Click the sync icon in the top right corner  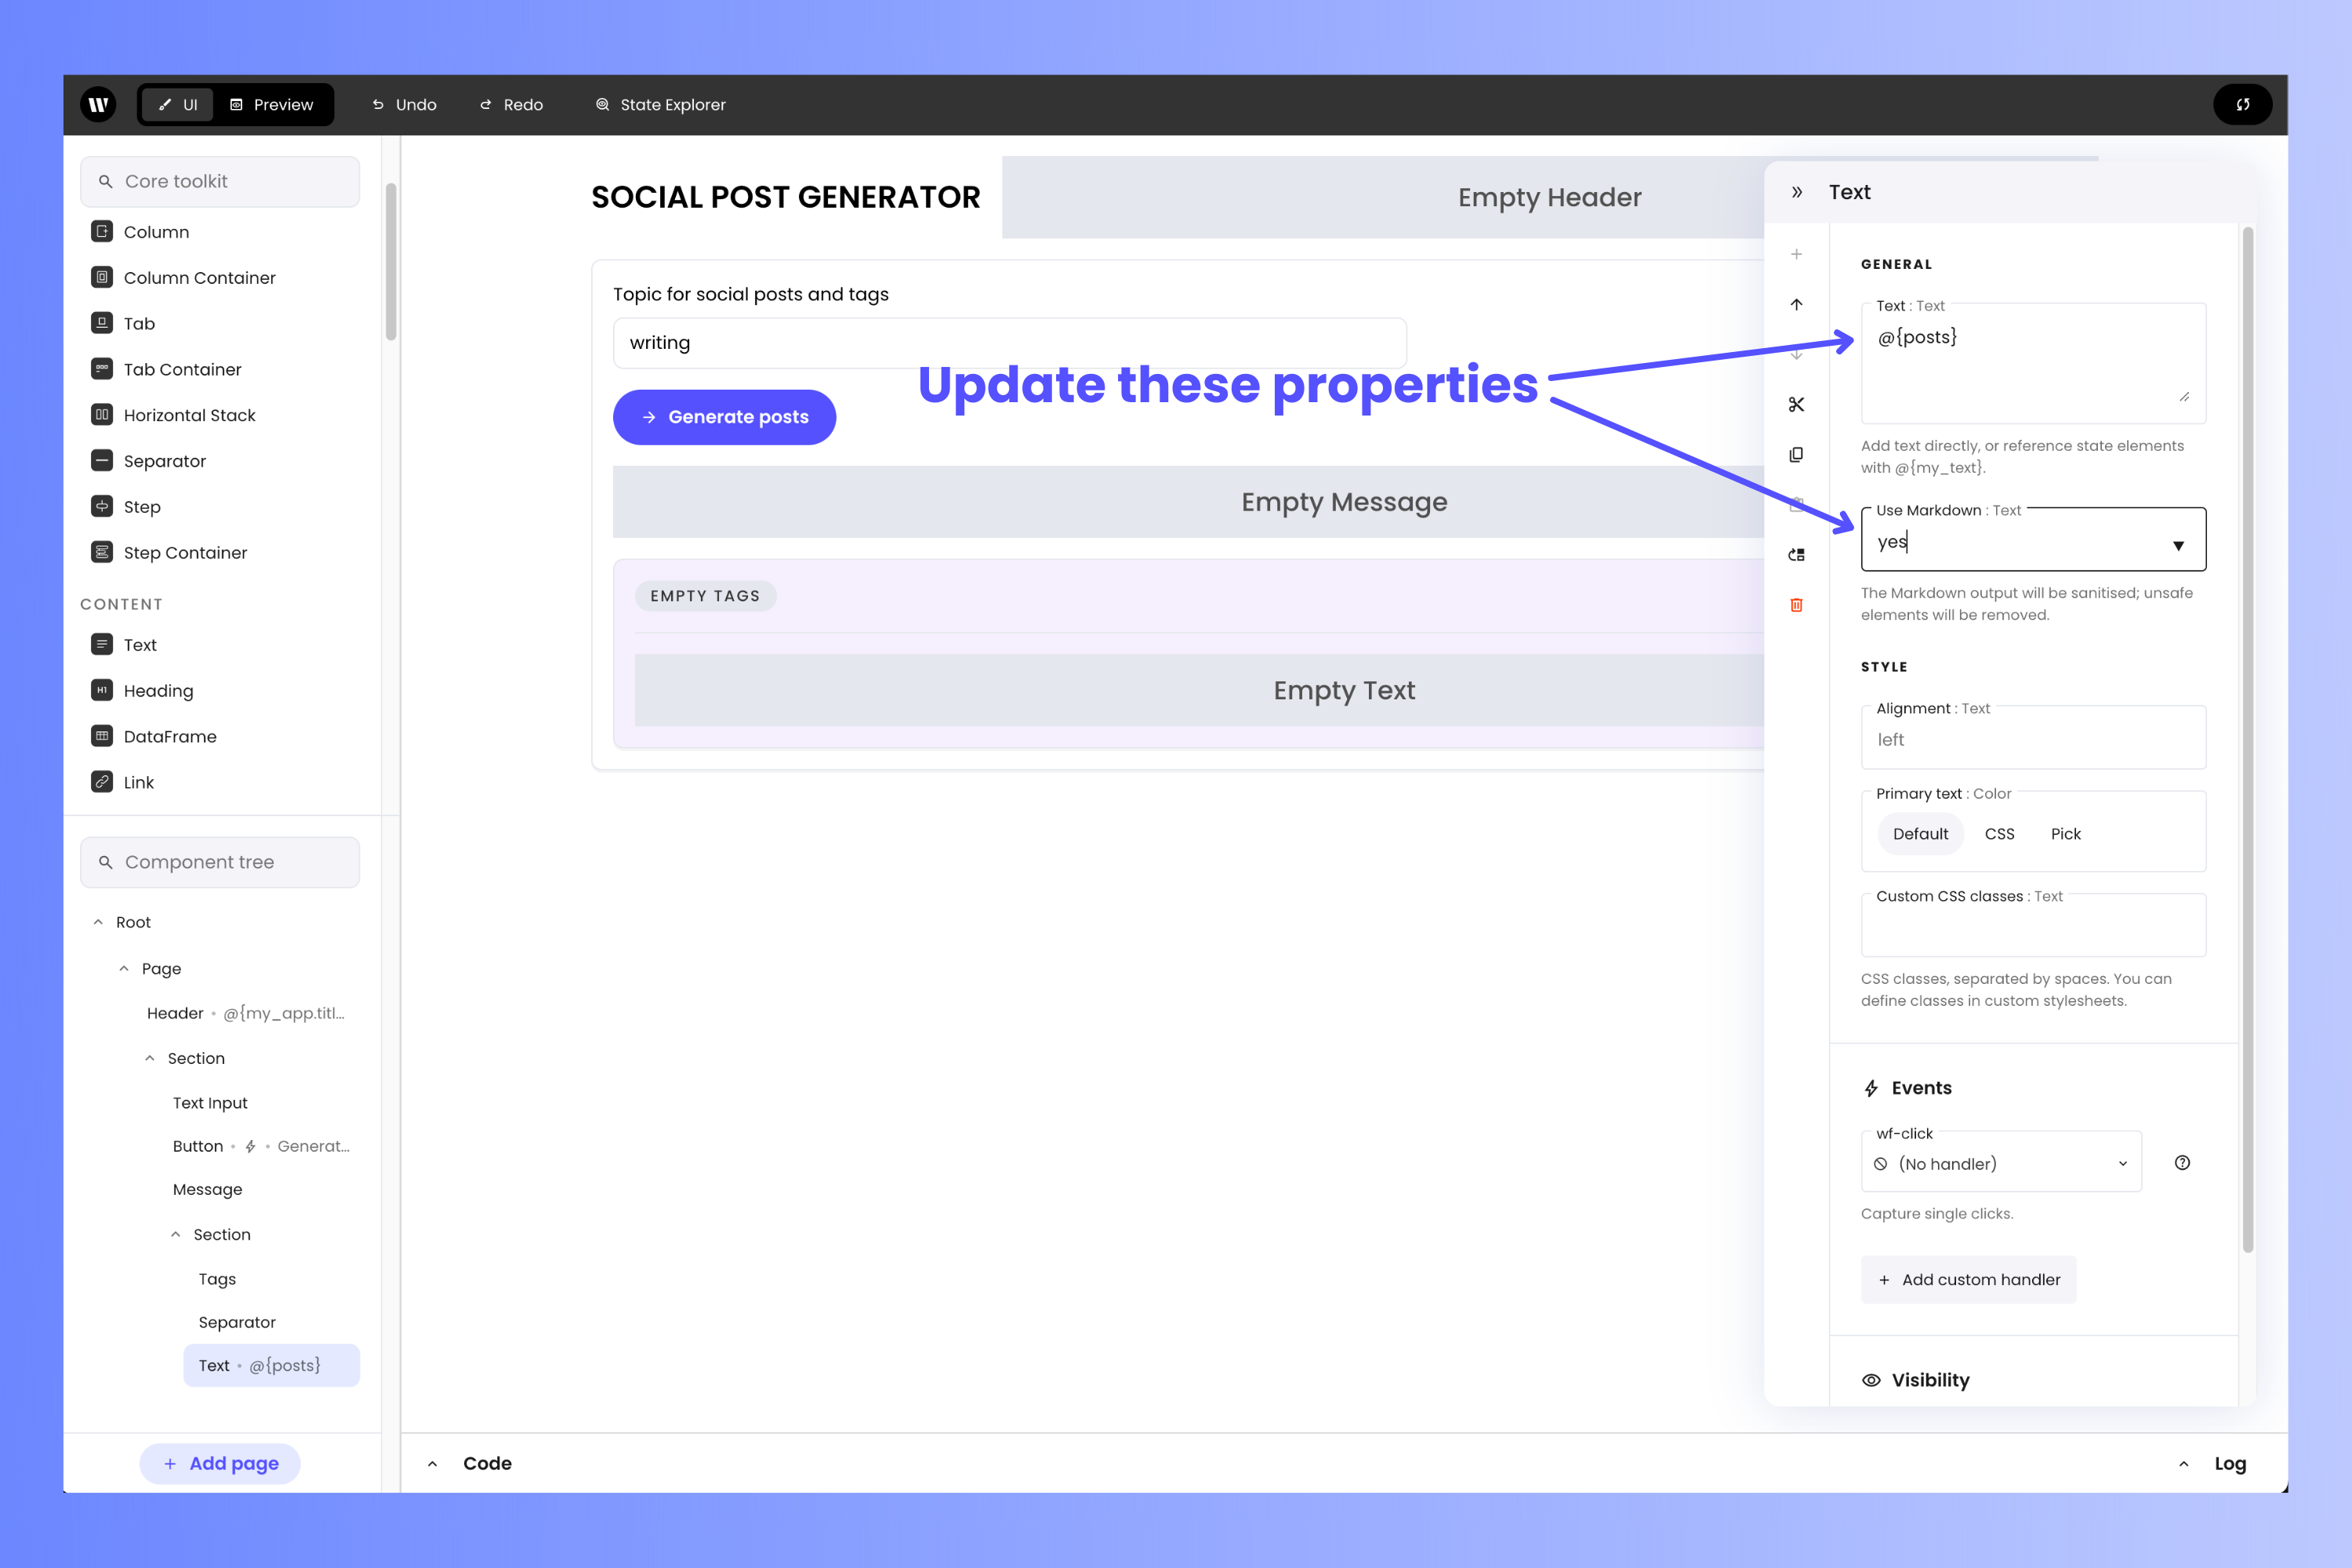[2243, 104]
